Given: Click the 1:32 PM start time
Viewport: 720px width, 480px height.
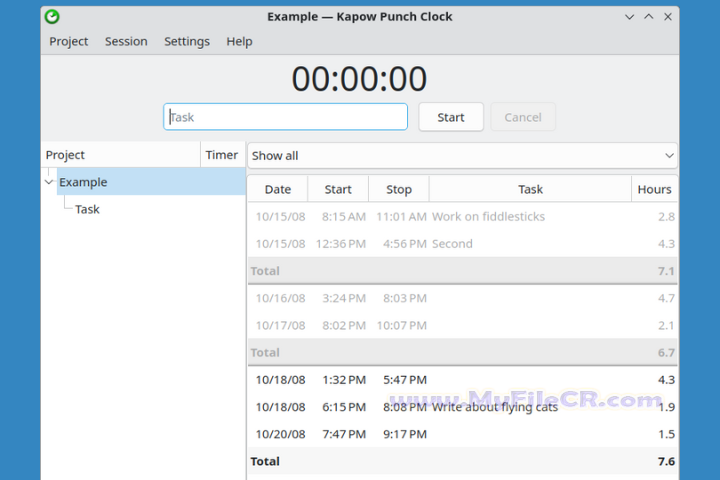Looking at the screenshot, I should point(344,380).
